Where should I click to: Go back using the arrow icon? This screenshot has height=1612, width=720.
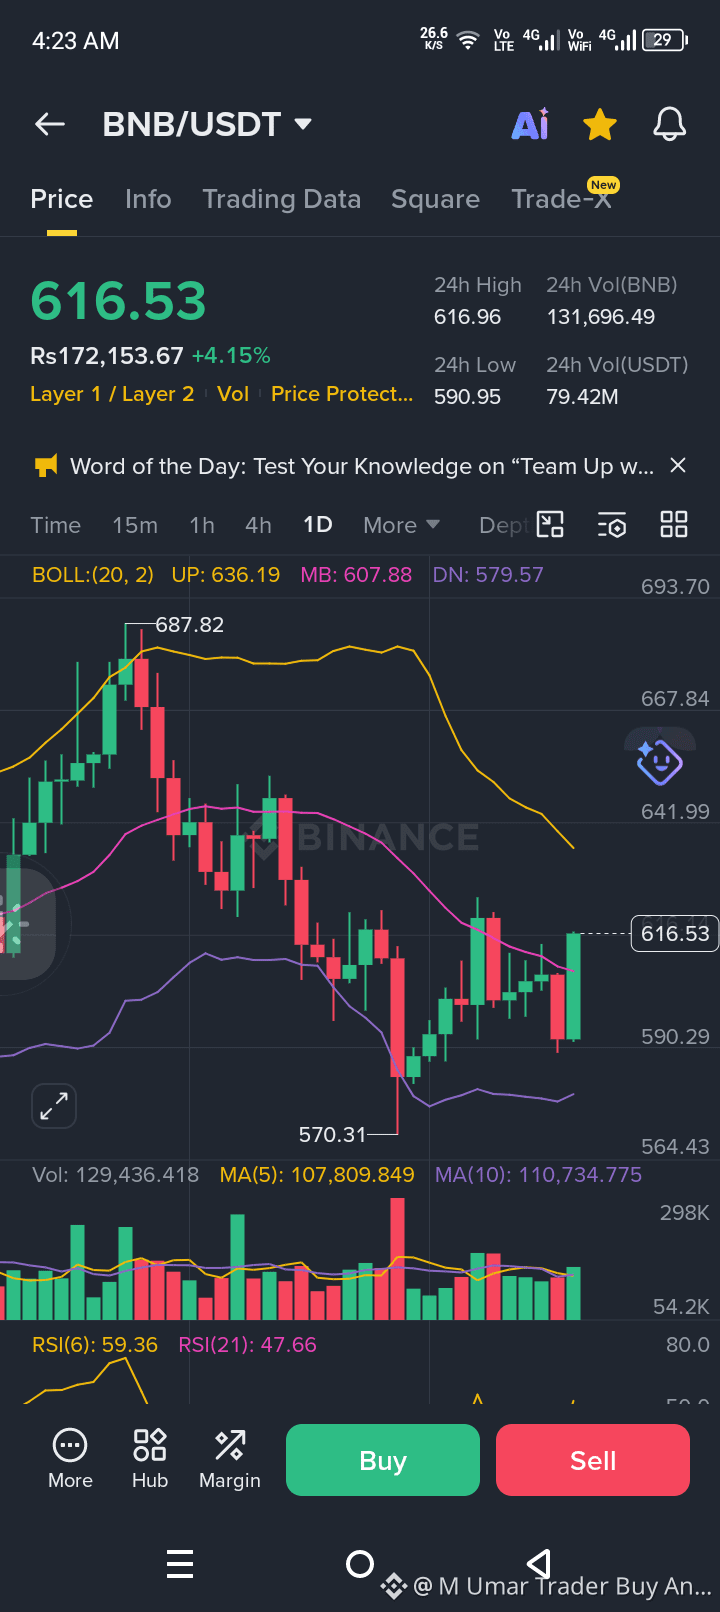[50, 124]
